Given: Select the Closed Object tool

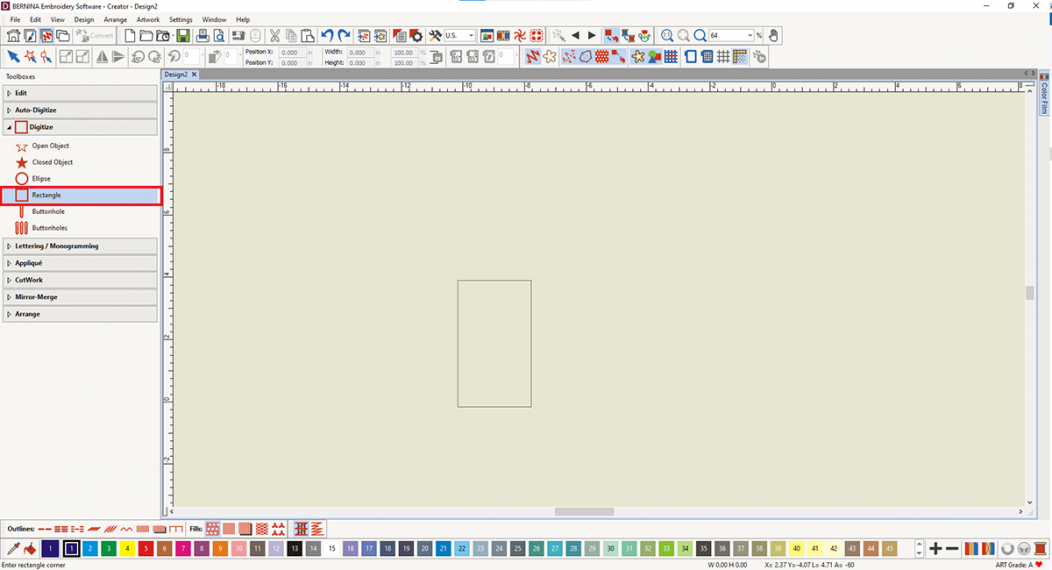Looking at the screenshot, I should pyautogui.click(x=51, y=162).
